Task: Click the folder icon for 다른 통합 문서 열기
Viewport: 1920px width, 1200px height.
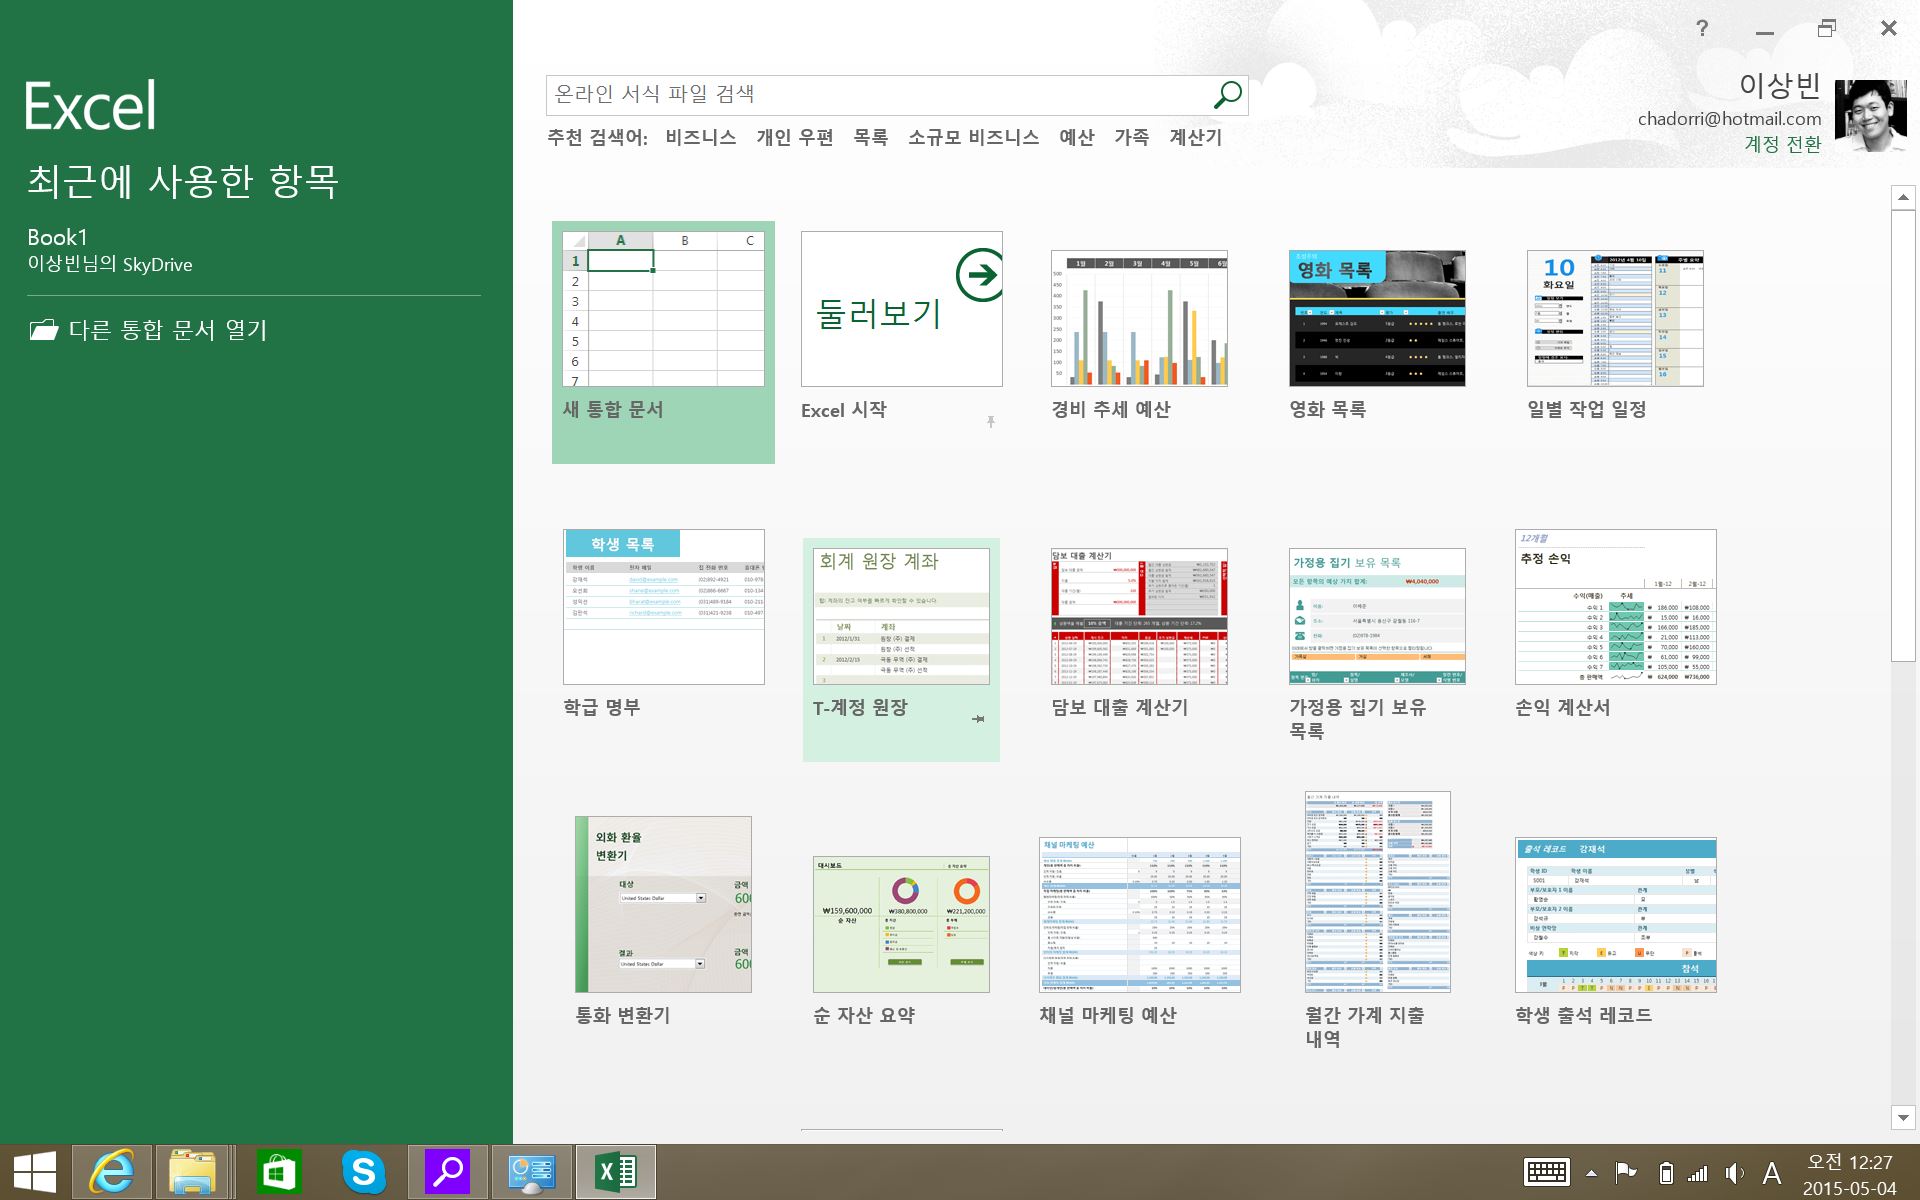Action: pos(43,330)
